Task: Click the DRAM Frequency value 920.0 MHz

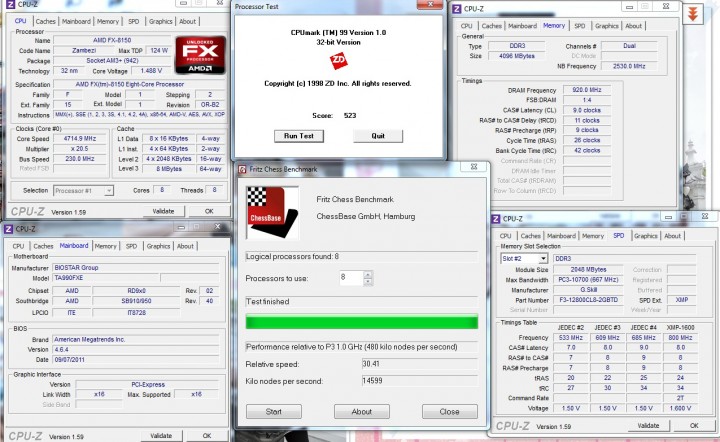Action: click(587, 90)
